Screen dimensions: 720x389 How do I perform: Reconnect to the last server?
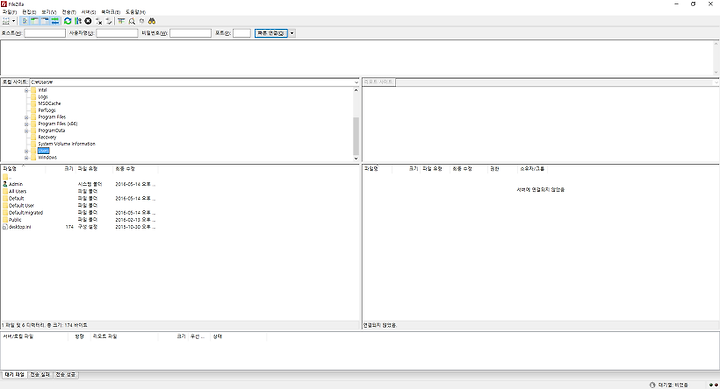tap(109, 21)
